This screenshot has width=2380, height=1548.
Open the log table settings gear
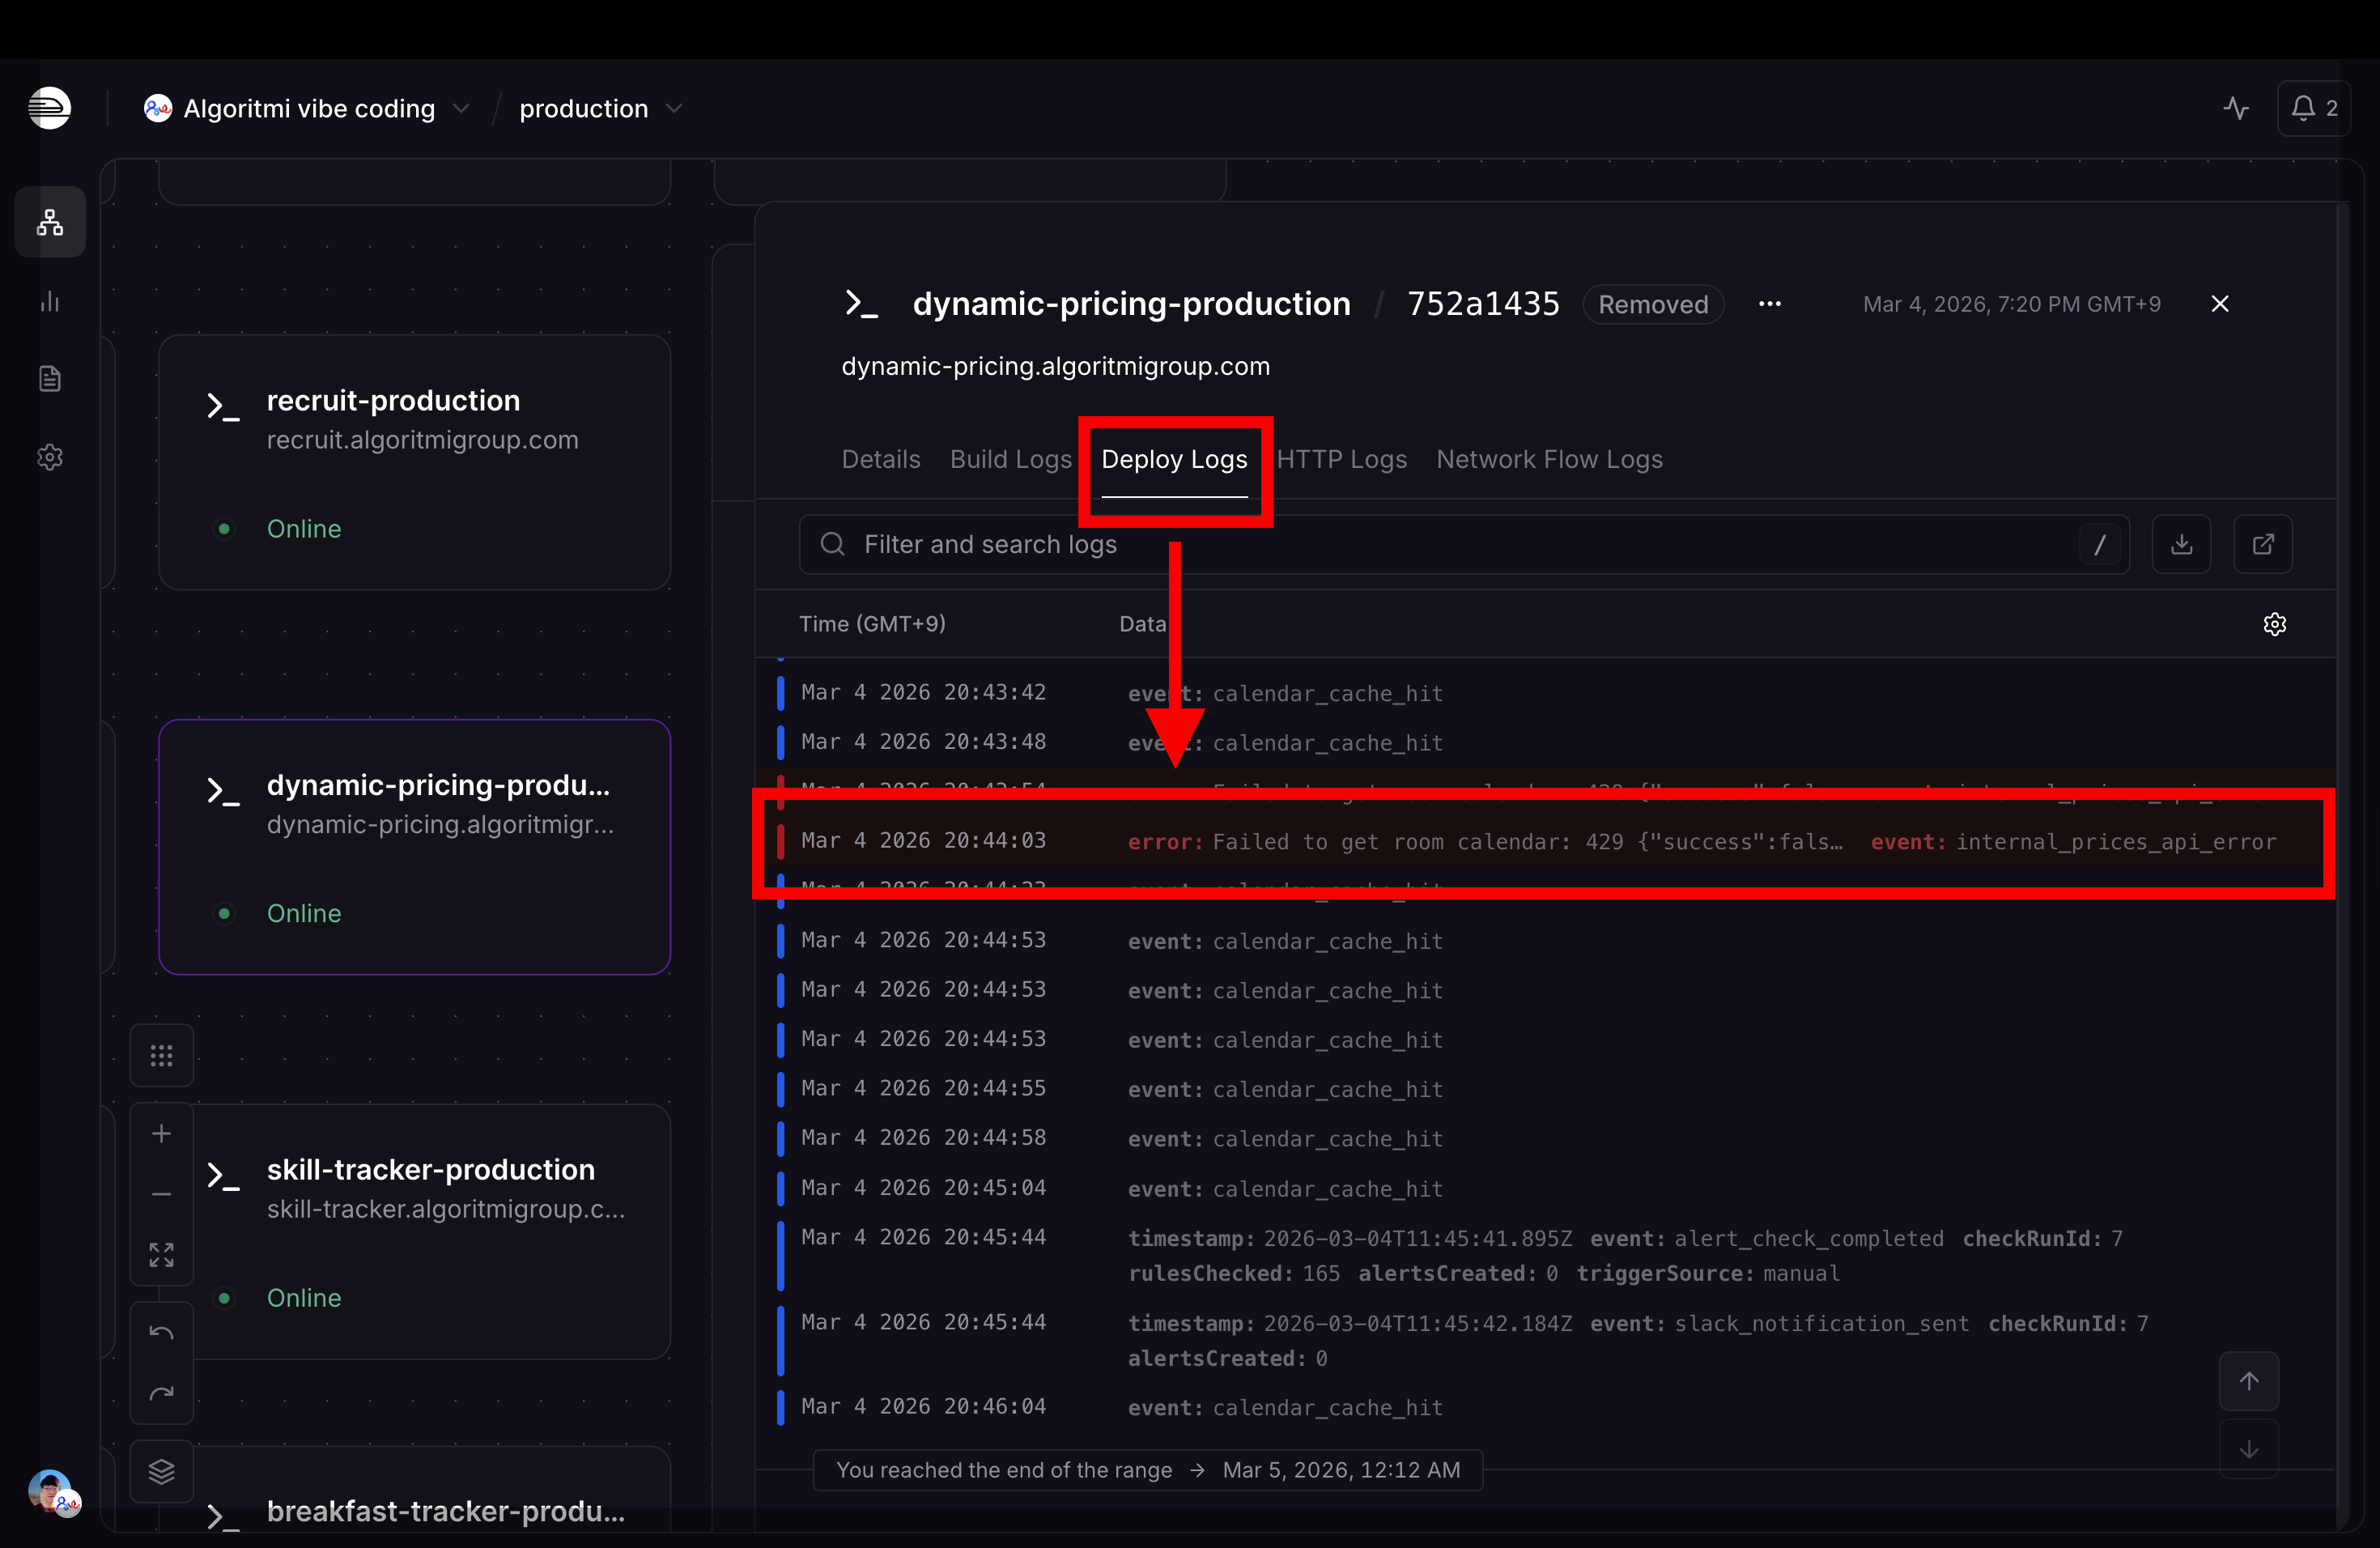click(2276, 623)
